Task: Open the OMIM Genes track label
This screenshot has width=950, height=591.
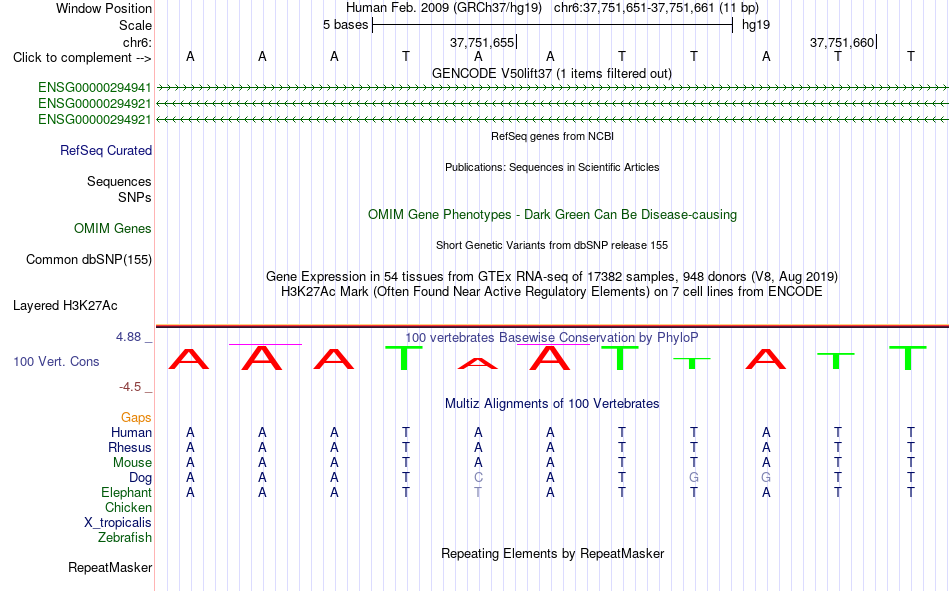Action: click(x=112, y=229)
